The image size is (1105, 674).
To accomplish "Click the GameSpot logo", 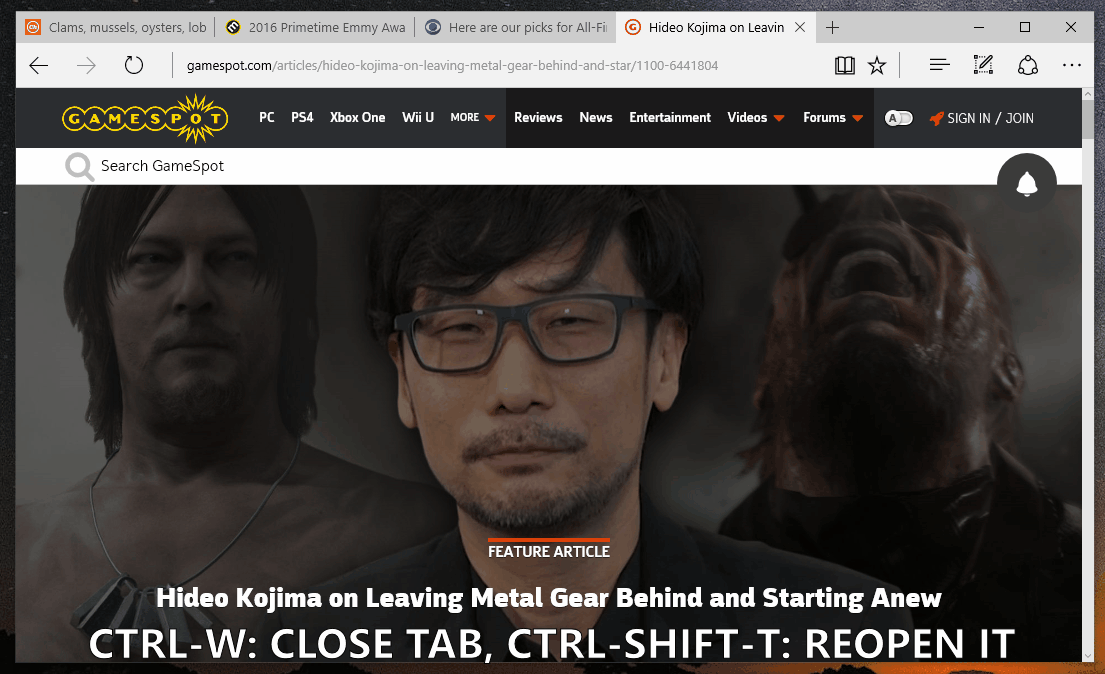I will [145, 117].
